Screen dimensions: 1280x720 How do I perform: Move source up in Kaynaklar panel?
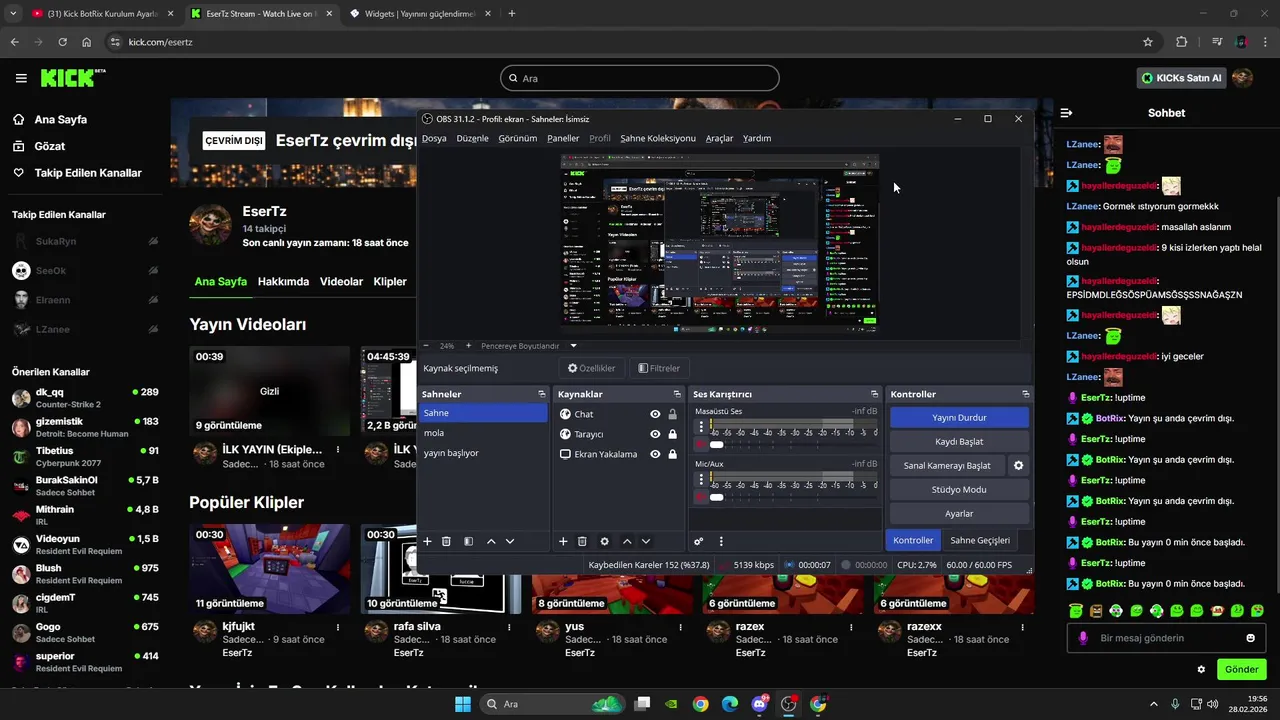pos(627,541)
